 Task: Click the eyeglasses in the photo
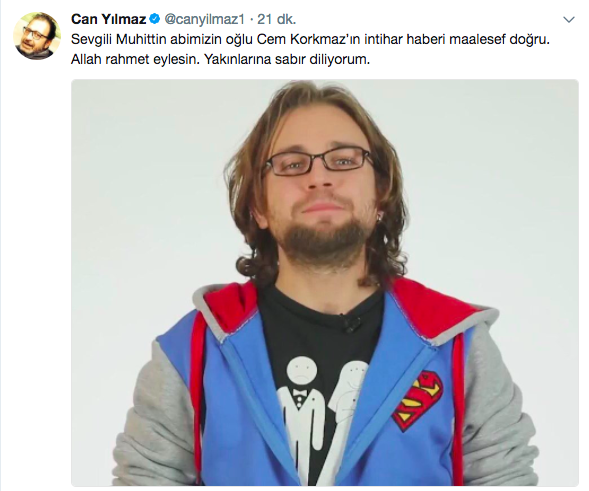319,161
